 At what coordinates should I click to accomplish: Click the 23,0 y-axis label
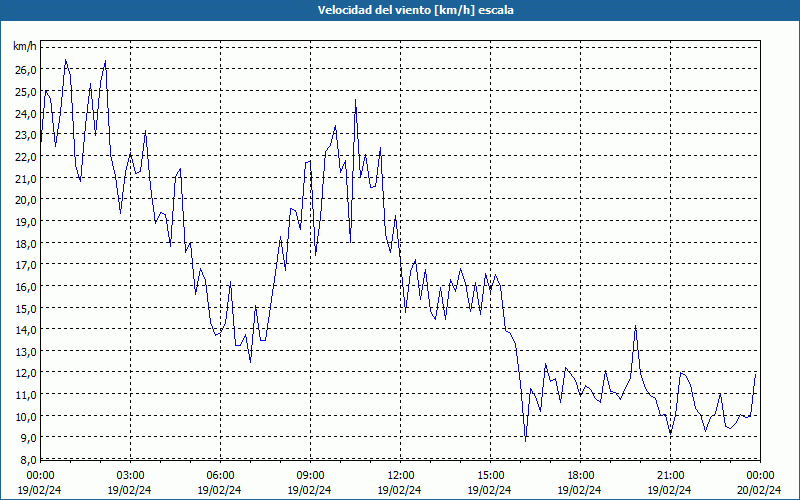pos(26,135)
